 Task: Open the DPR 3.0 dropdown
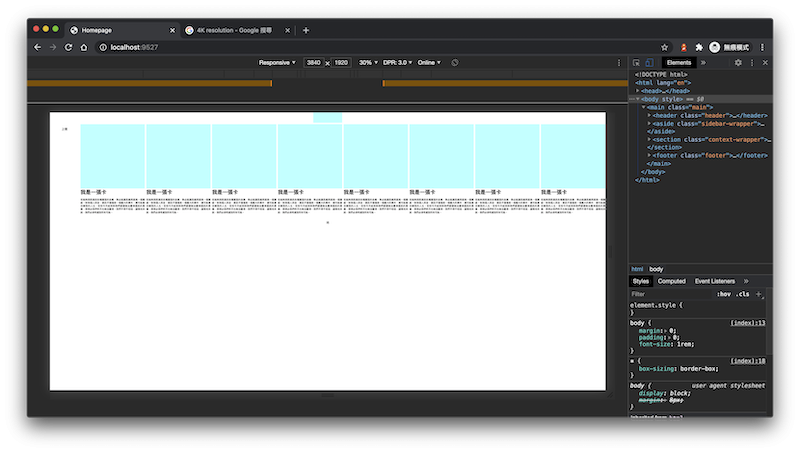(x=397, y=62)
